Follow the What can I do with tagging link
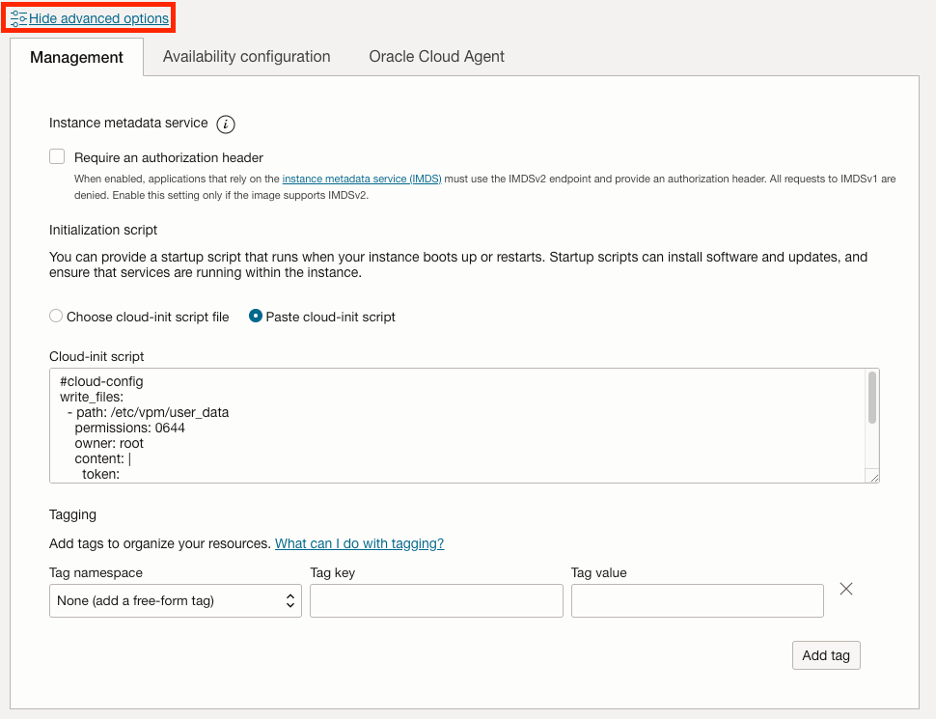The width and height of the screenshot is (936, 720). coord(359,543)
